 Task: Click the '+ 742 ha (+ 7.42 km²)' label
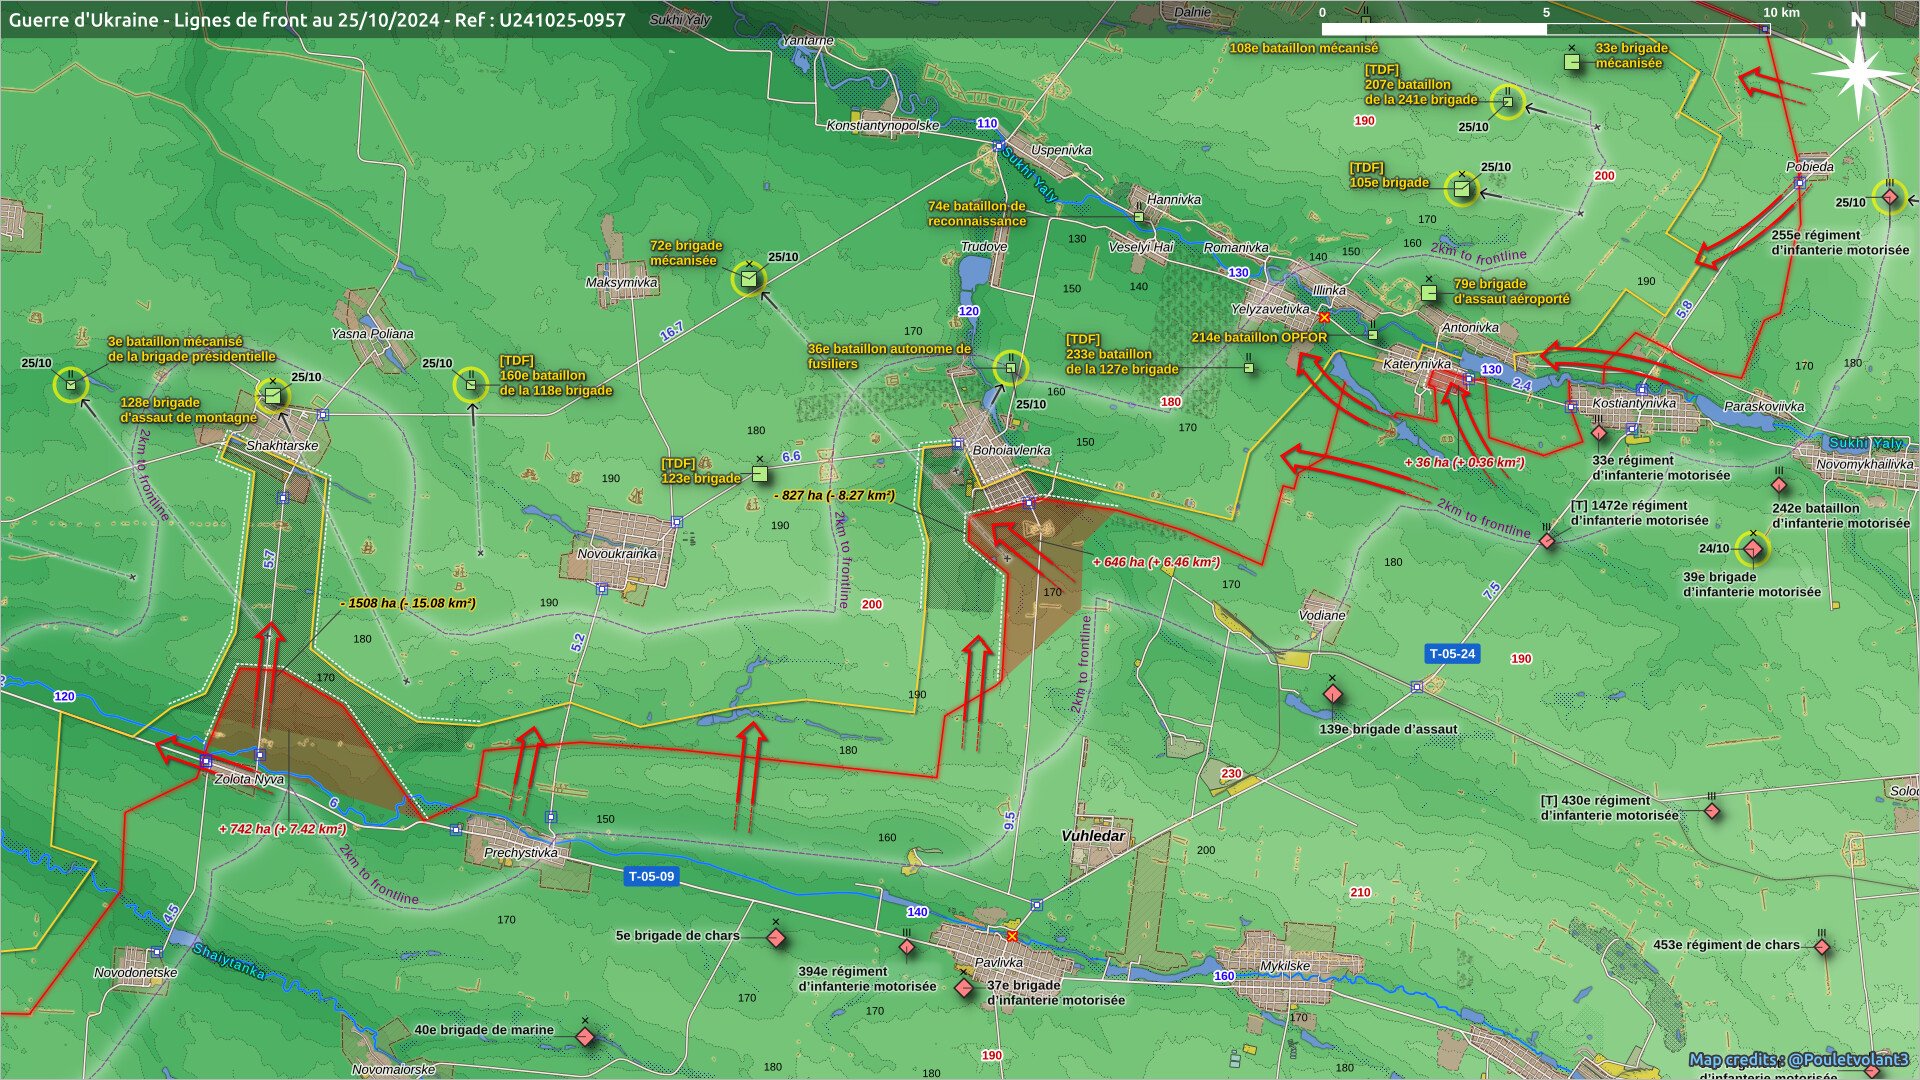pos(282,829)
